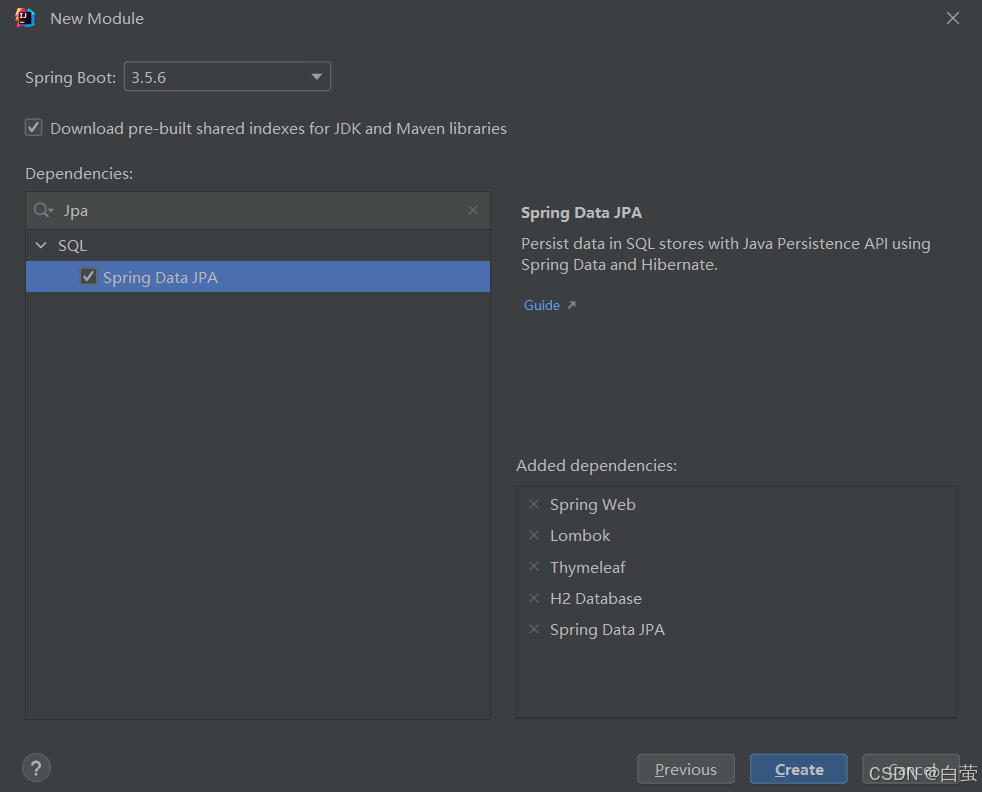
Task: Click the SQL category label
Action: [73, 245]
